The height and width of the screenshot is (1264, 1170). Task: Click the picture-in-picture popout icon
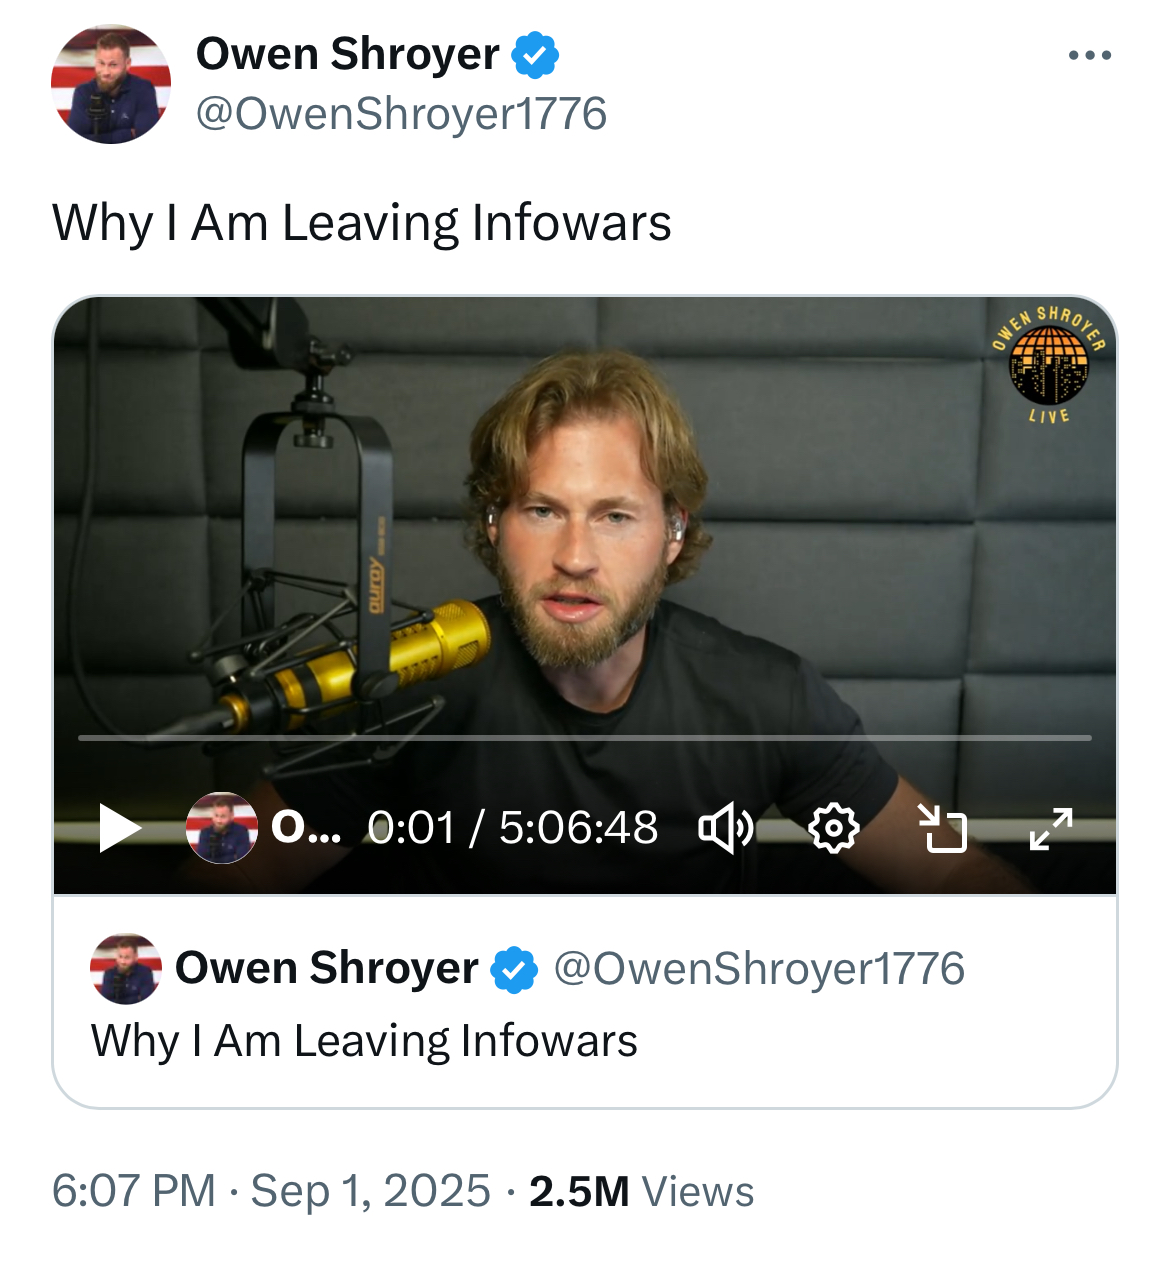pos(943,828)
